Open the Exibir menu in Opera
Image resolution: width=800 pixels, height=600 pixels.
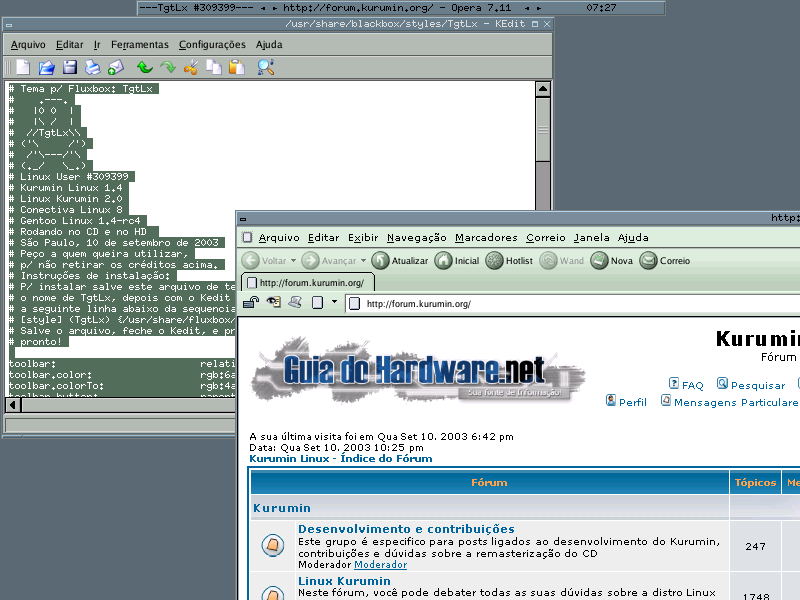[363, 238]
